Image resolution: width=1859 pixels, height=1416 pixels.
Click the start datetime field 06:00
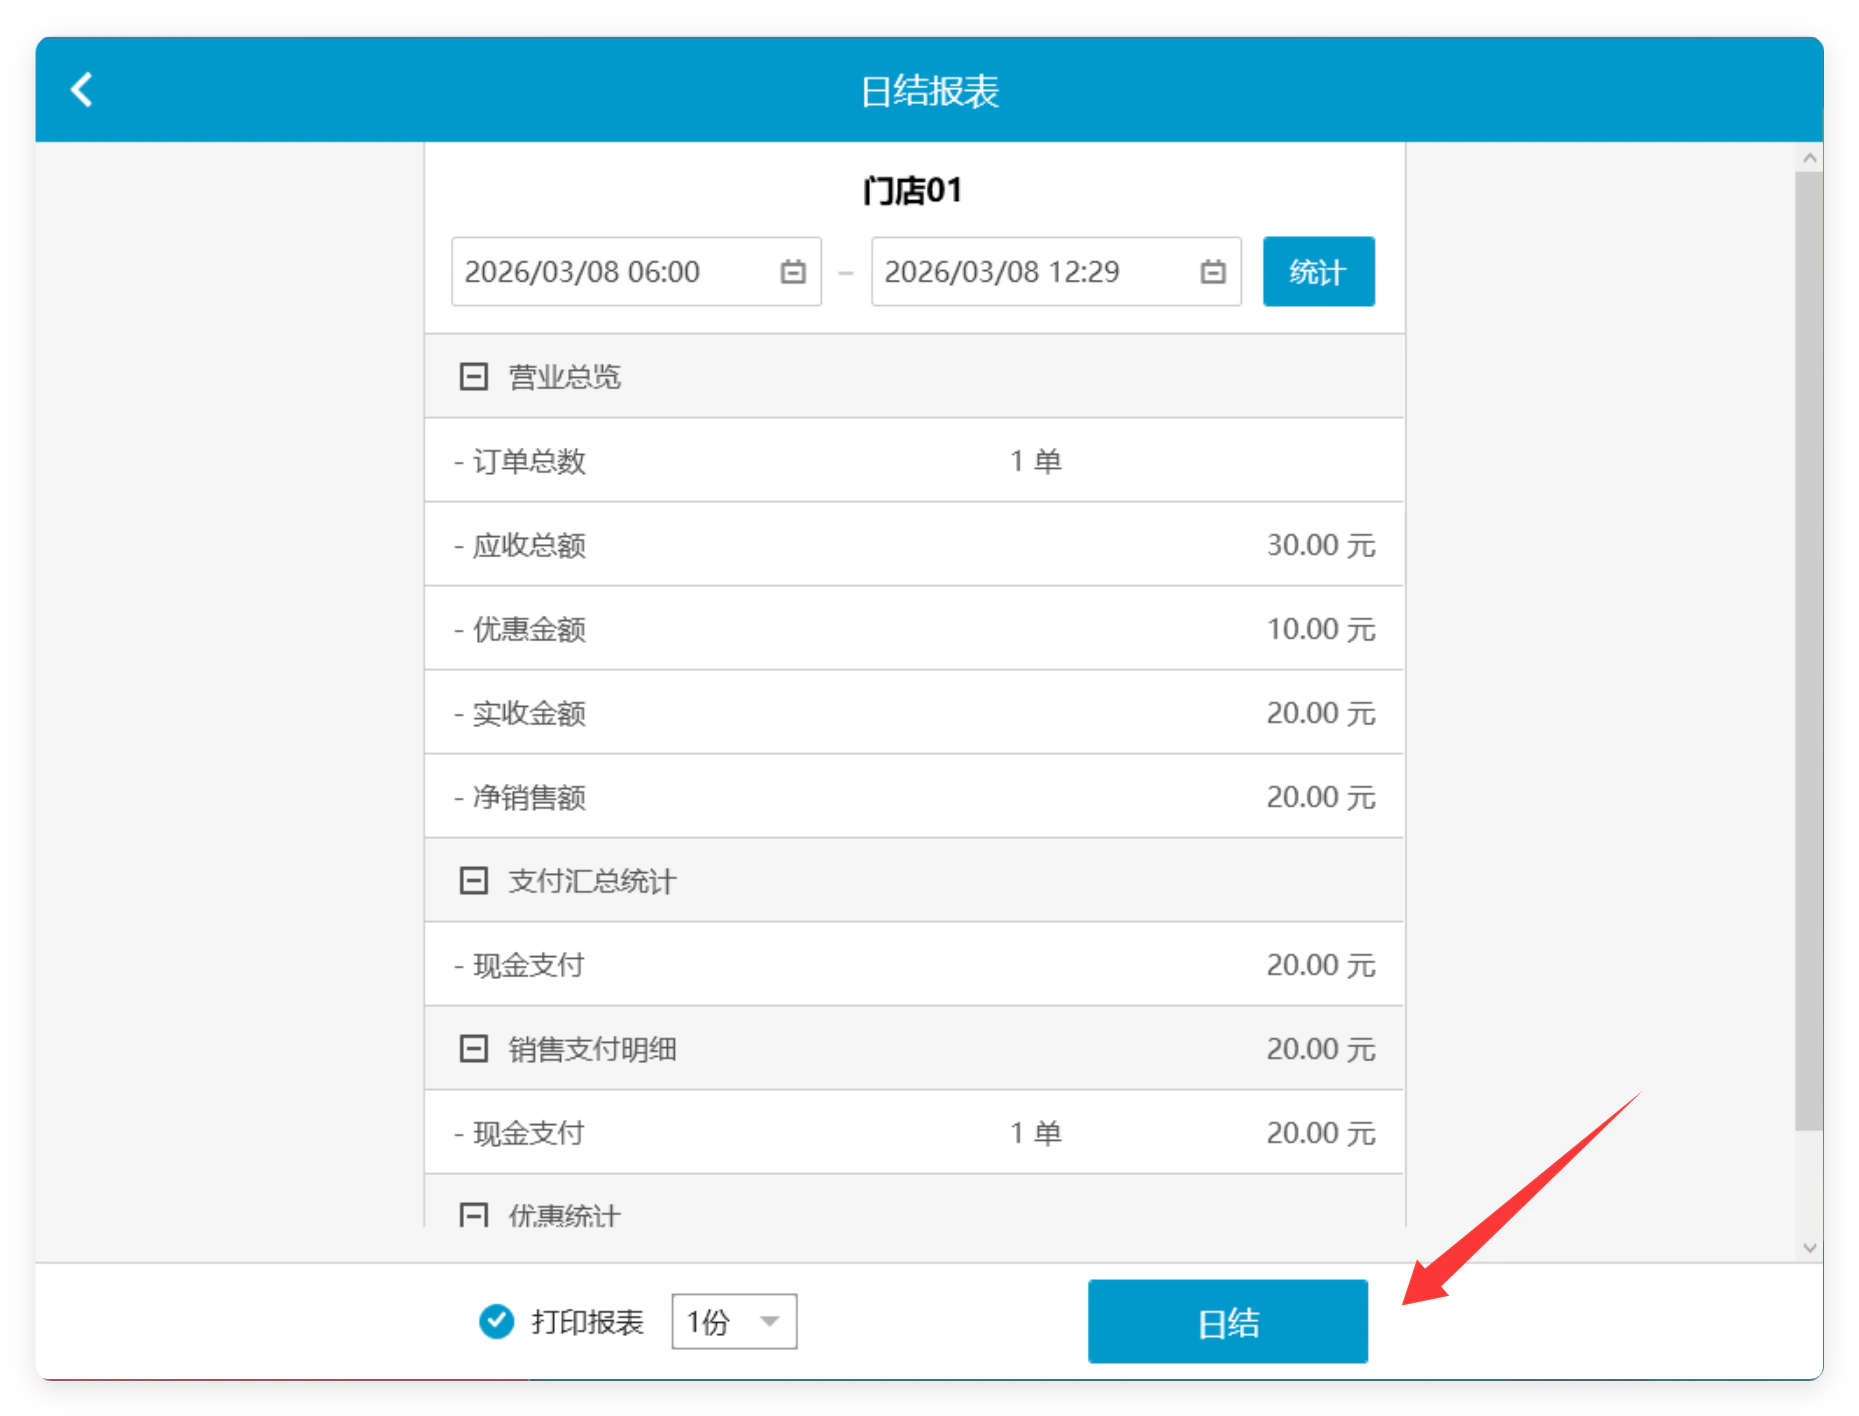pos(636,272)
